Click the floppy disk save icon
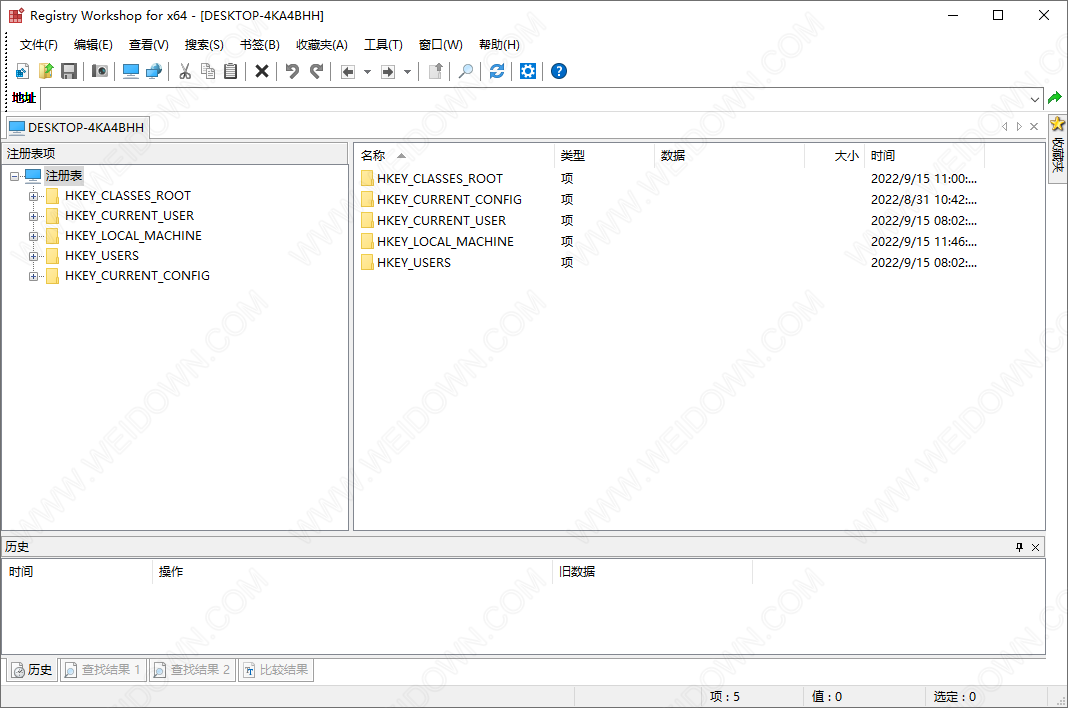 point(69,71)
